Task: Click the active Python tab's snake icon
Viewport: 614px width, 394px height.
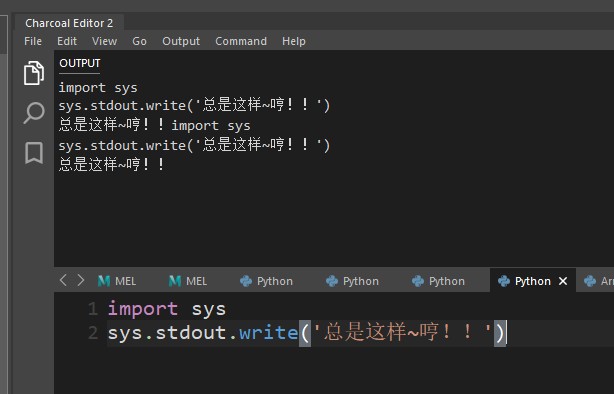Action: [504, 281]
